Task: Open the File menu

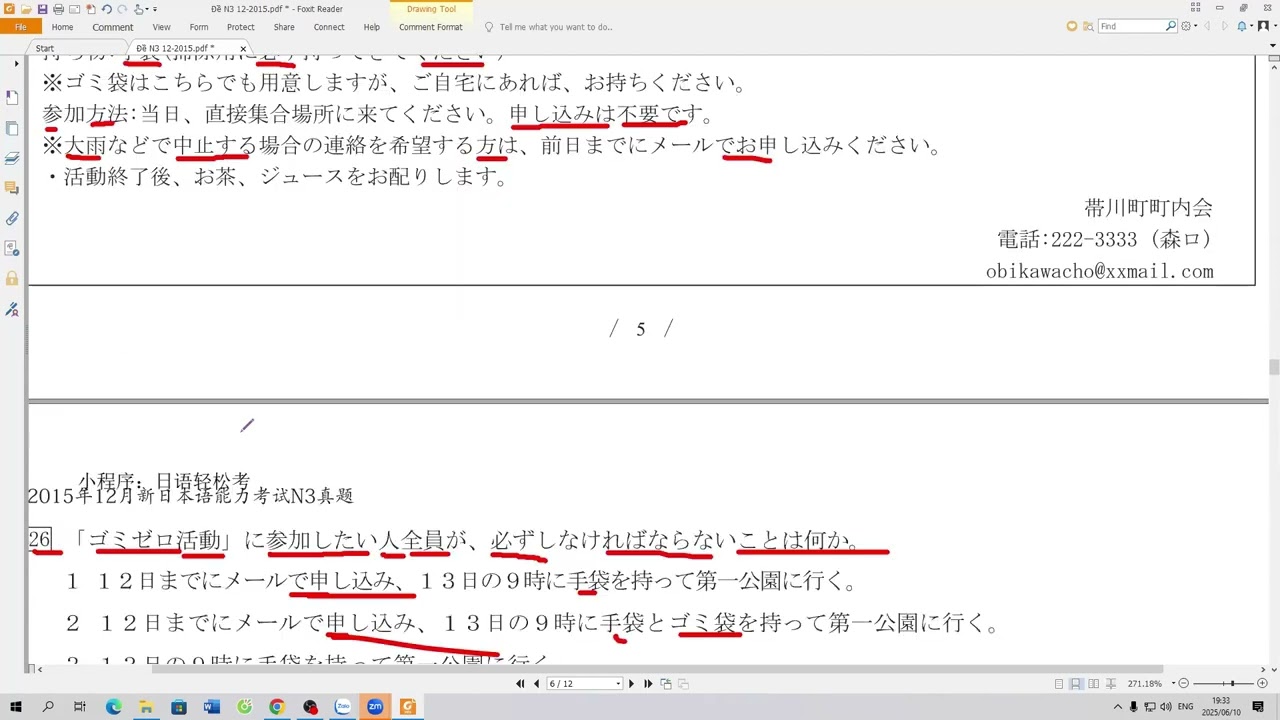Action: coord(20,27)
